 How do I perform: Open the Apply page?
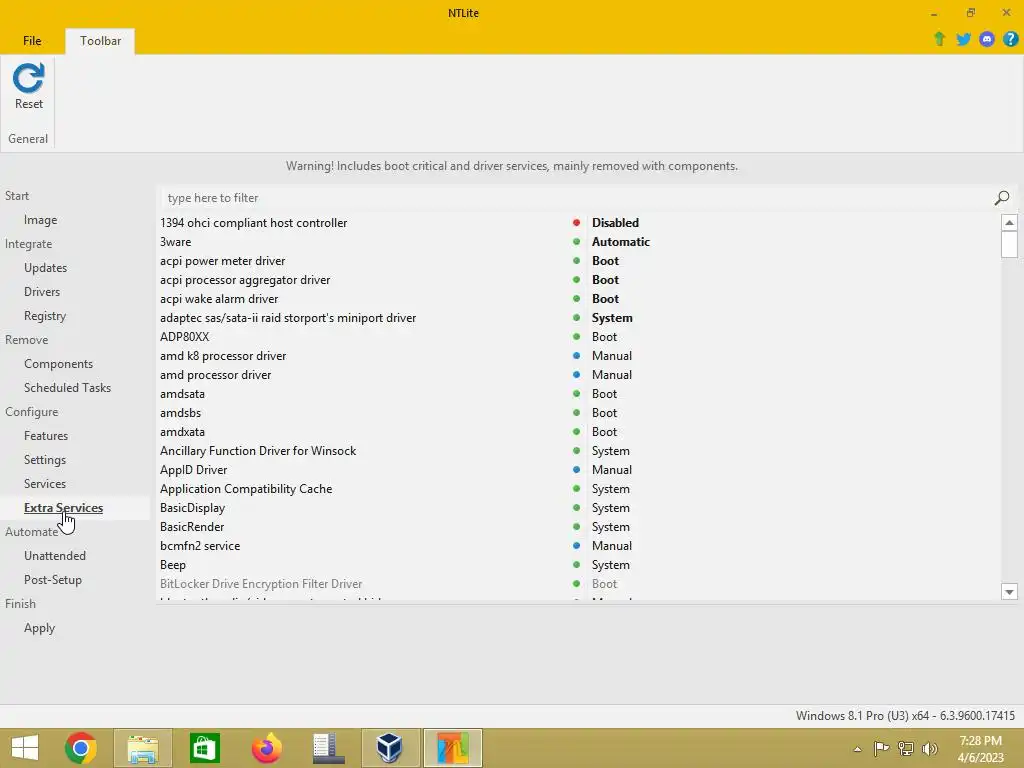point(39,628)
